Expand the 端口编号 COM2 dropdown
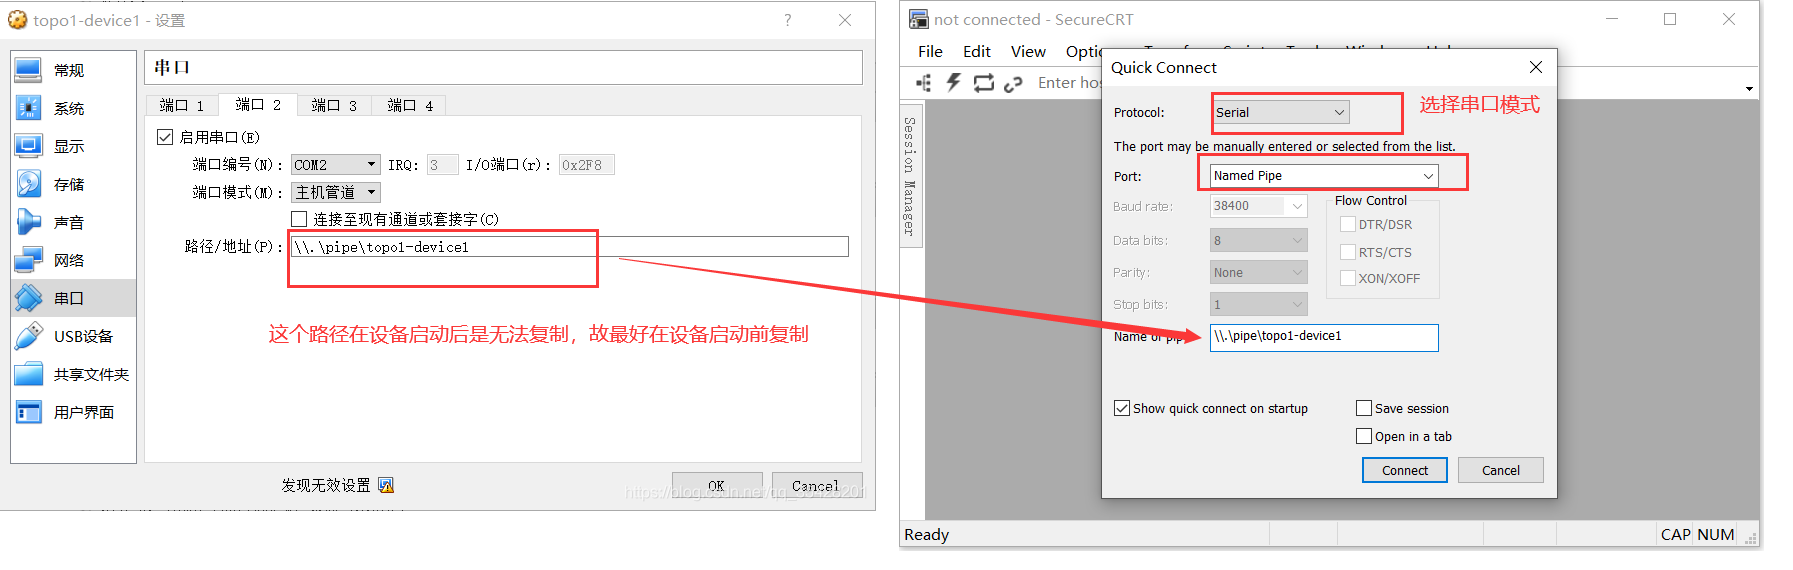This screenshot has height=570, width=1793. (x=335, y=165)
